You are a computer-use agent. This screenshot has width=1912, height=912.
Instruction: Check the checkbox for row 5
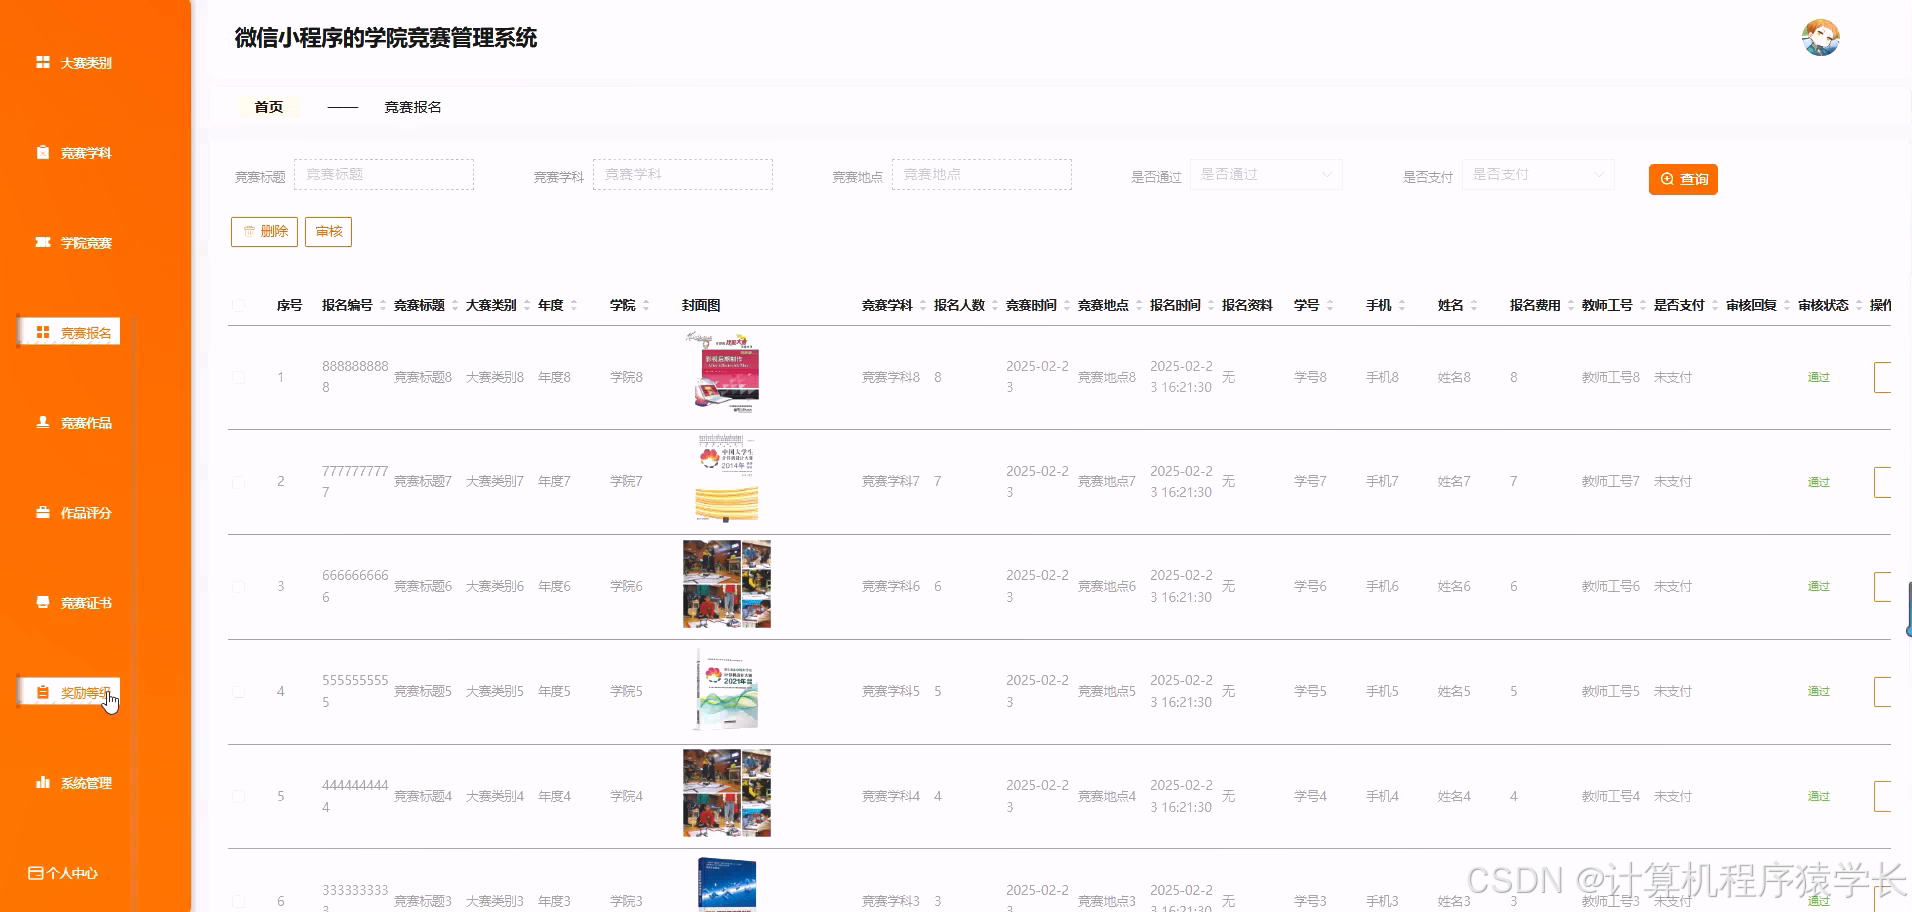tap(239, 797)
